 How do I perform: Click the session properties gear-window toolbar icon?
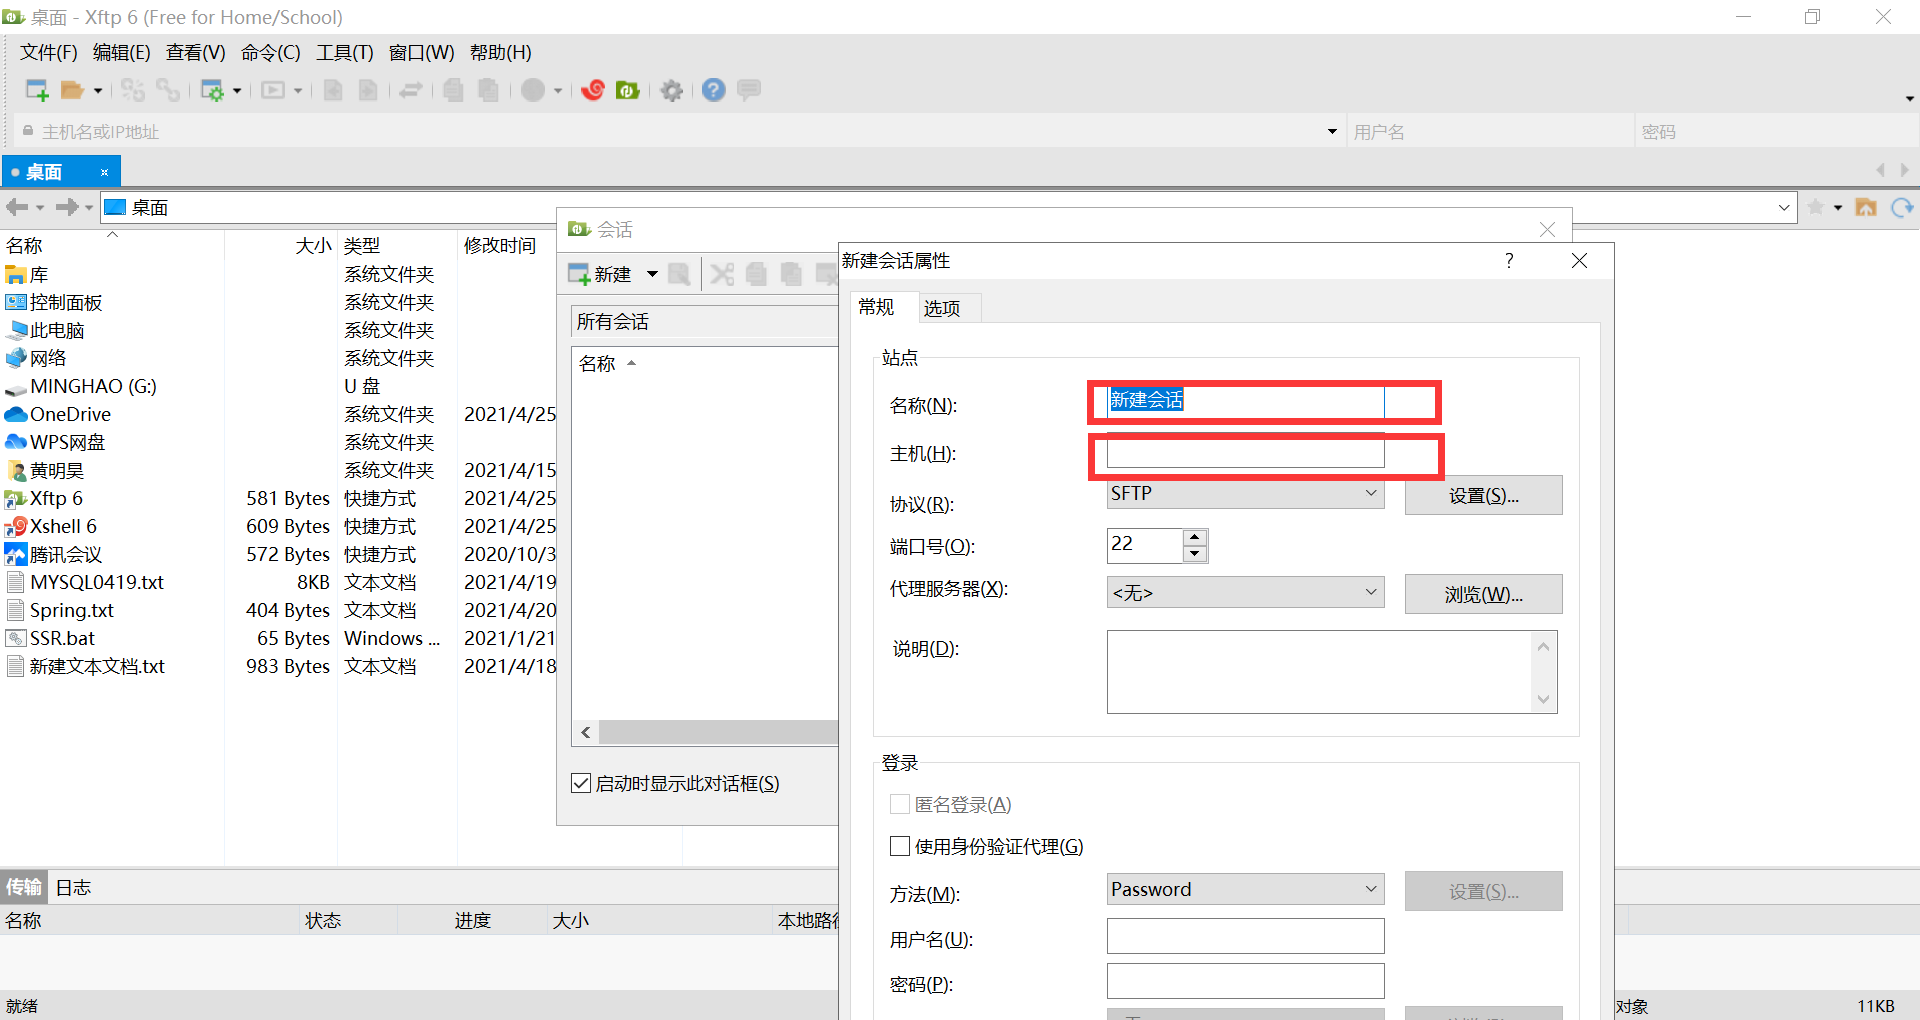[x=212, y=91]
